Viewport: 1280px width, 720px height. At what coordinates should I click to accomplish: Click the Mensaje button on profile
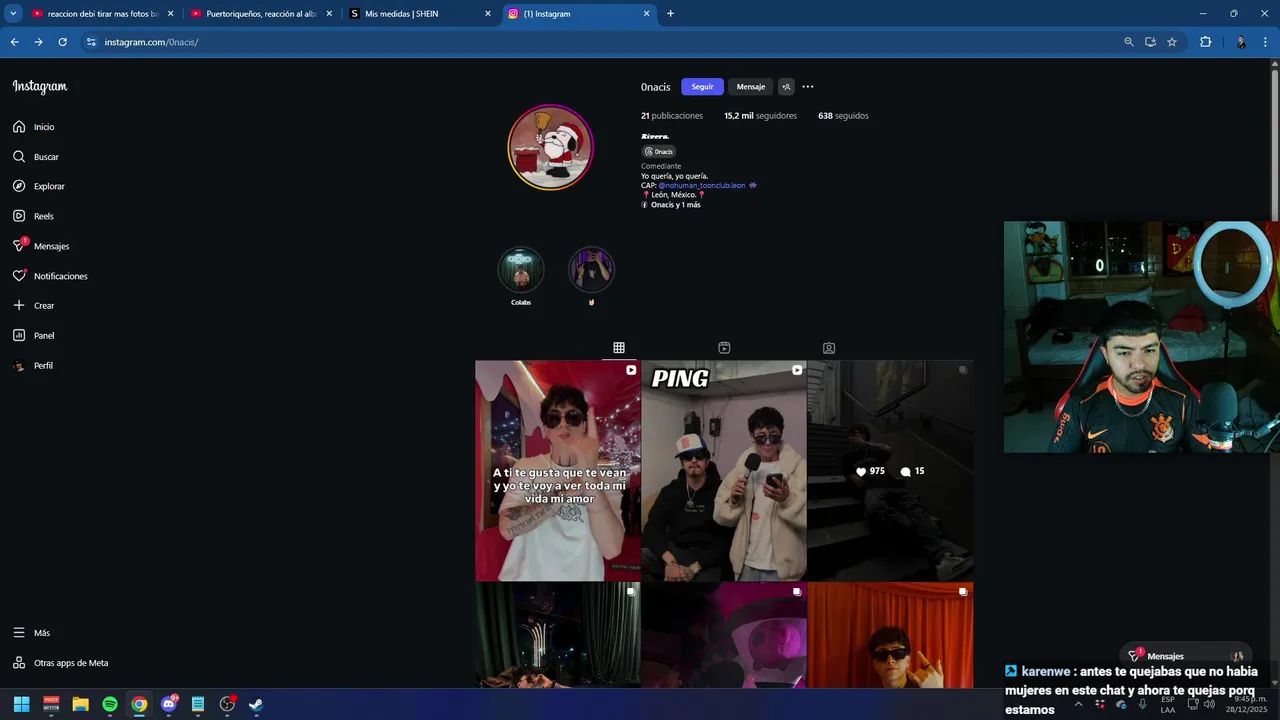[x=751, y=87]
